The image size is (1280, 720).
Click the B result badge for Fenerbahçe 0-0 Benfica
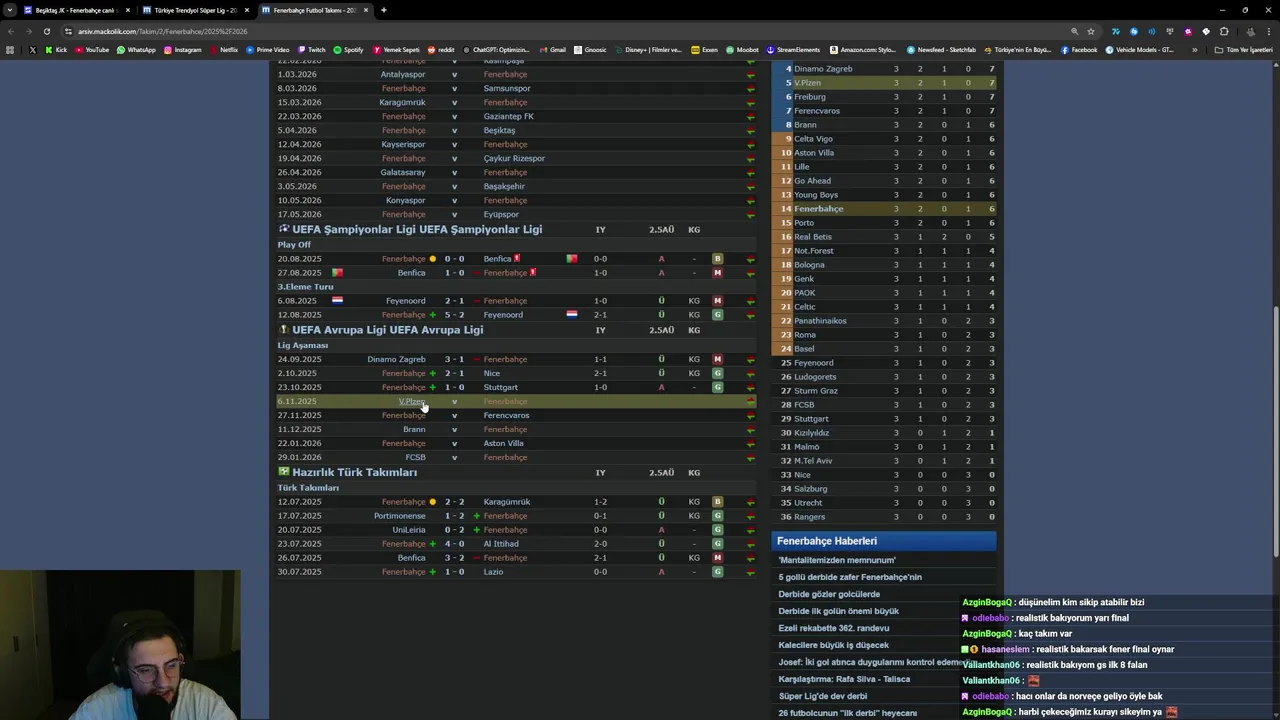click(717, 259)
